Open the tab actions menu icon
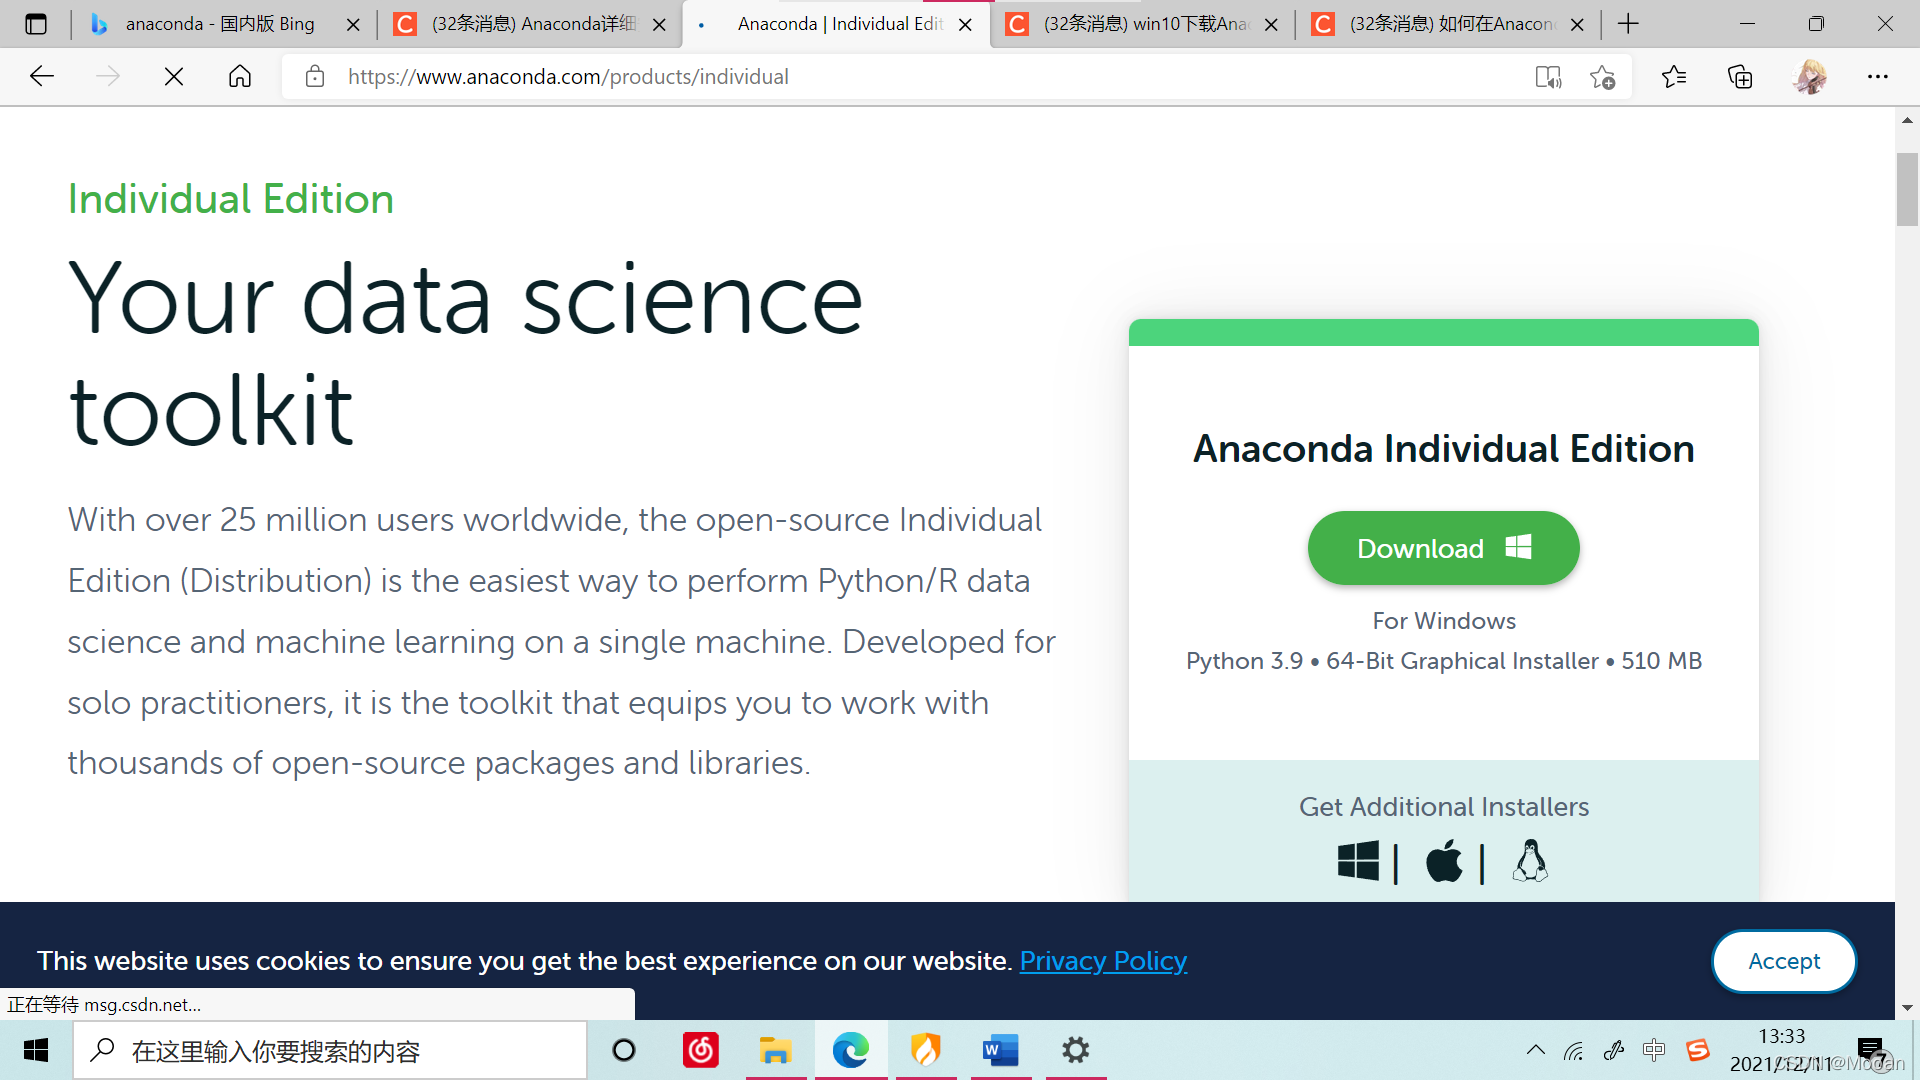The image size is (1920, 1080). coord(36,24)
